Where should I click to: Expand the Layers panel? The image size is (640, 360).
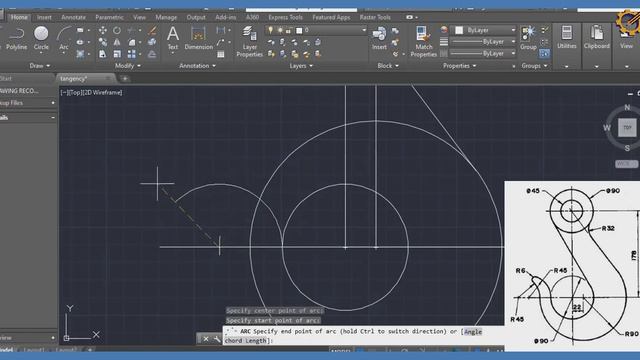tap(301, 66)
